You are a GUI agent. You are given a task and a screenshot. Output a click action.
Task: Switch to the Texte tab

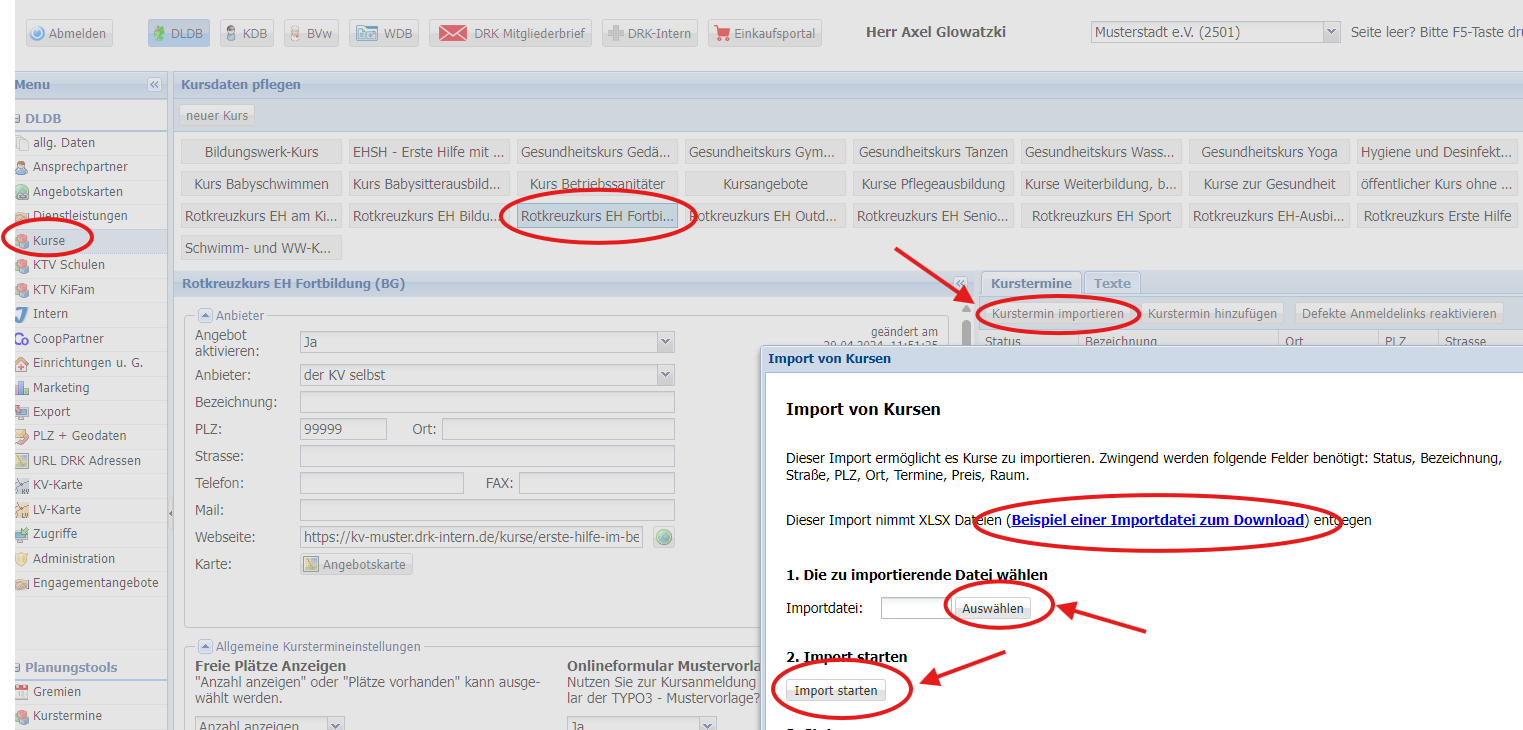click(x=1112, y=284)
